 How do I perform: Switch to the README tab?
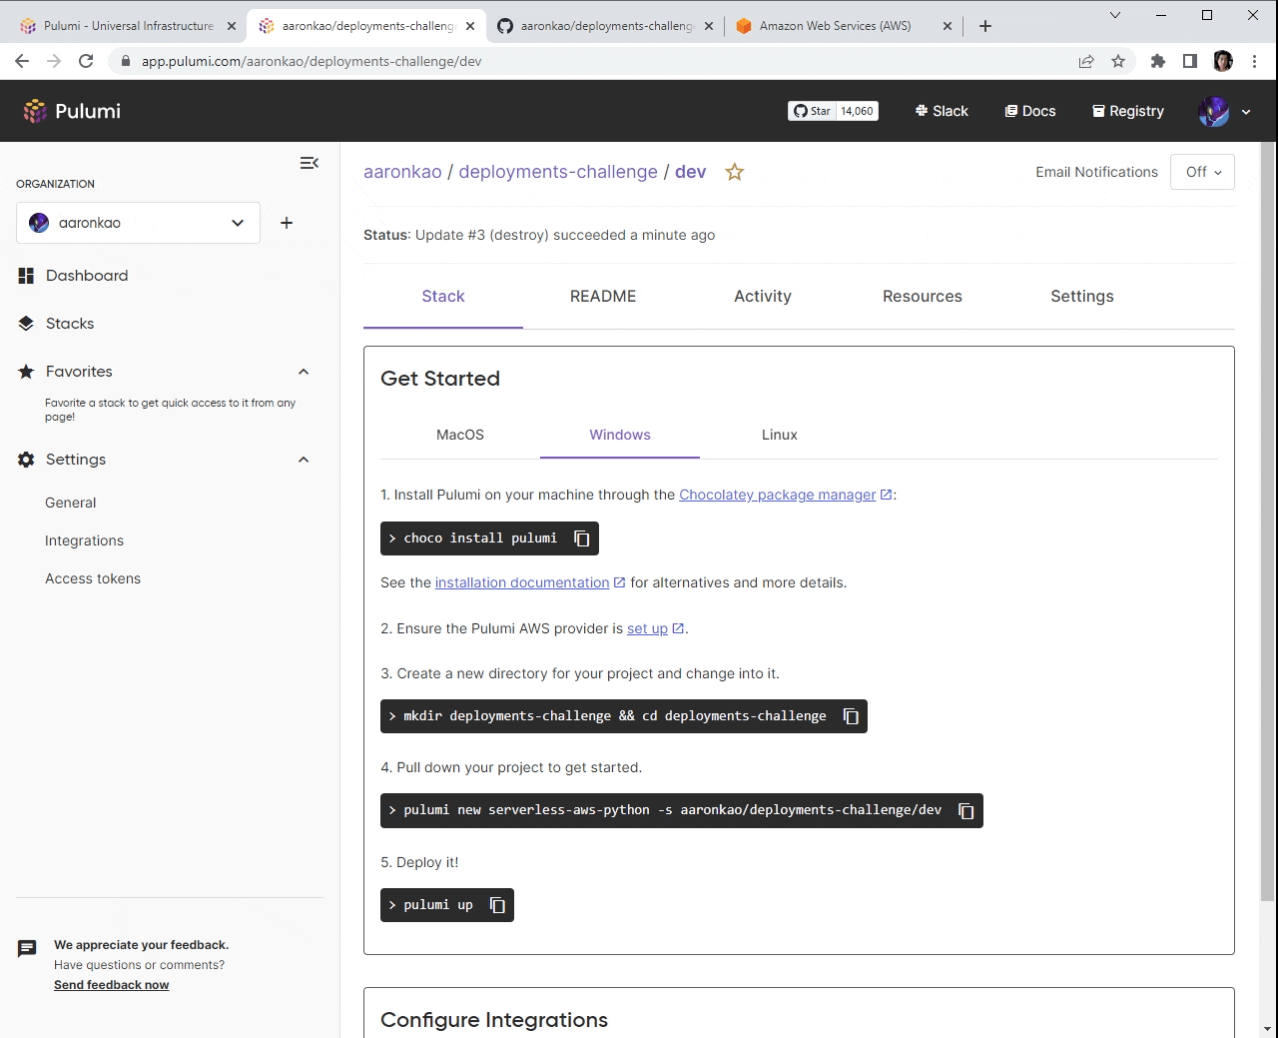pyautogui.click(x=603, y=297)
